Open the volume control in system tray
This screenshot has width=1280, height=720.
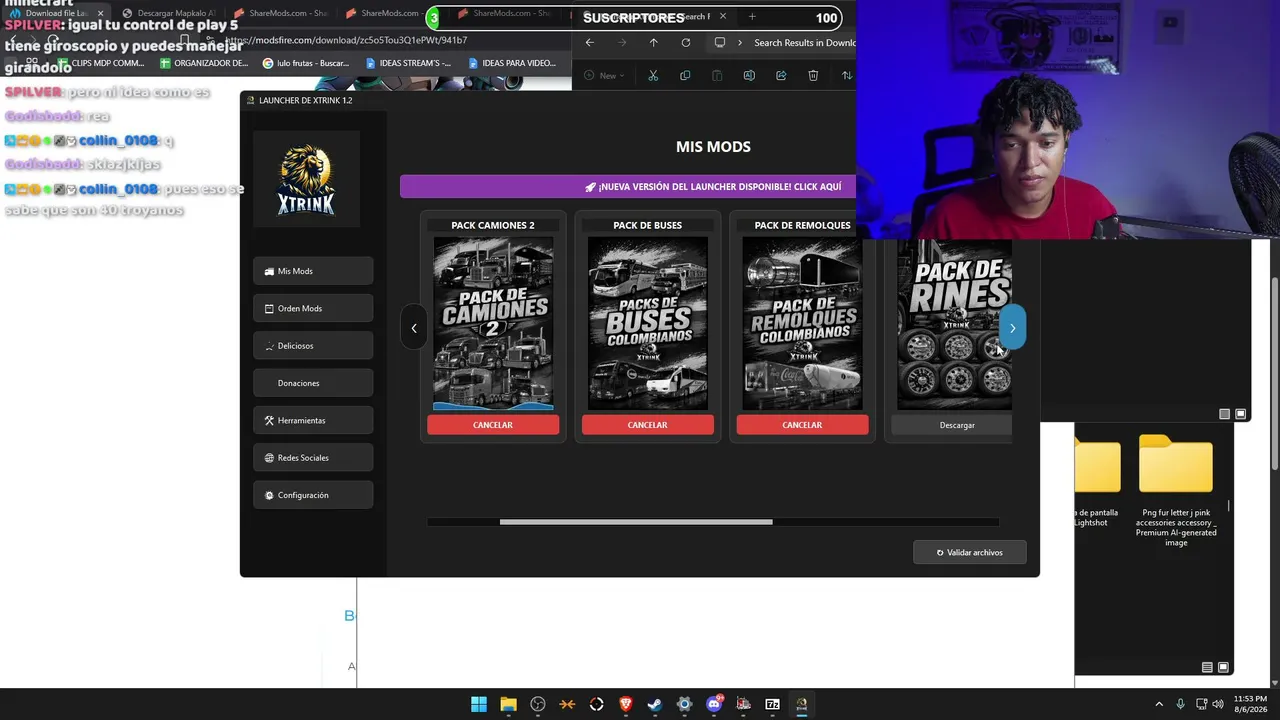(1217, 704)
